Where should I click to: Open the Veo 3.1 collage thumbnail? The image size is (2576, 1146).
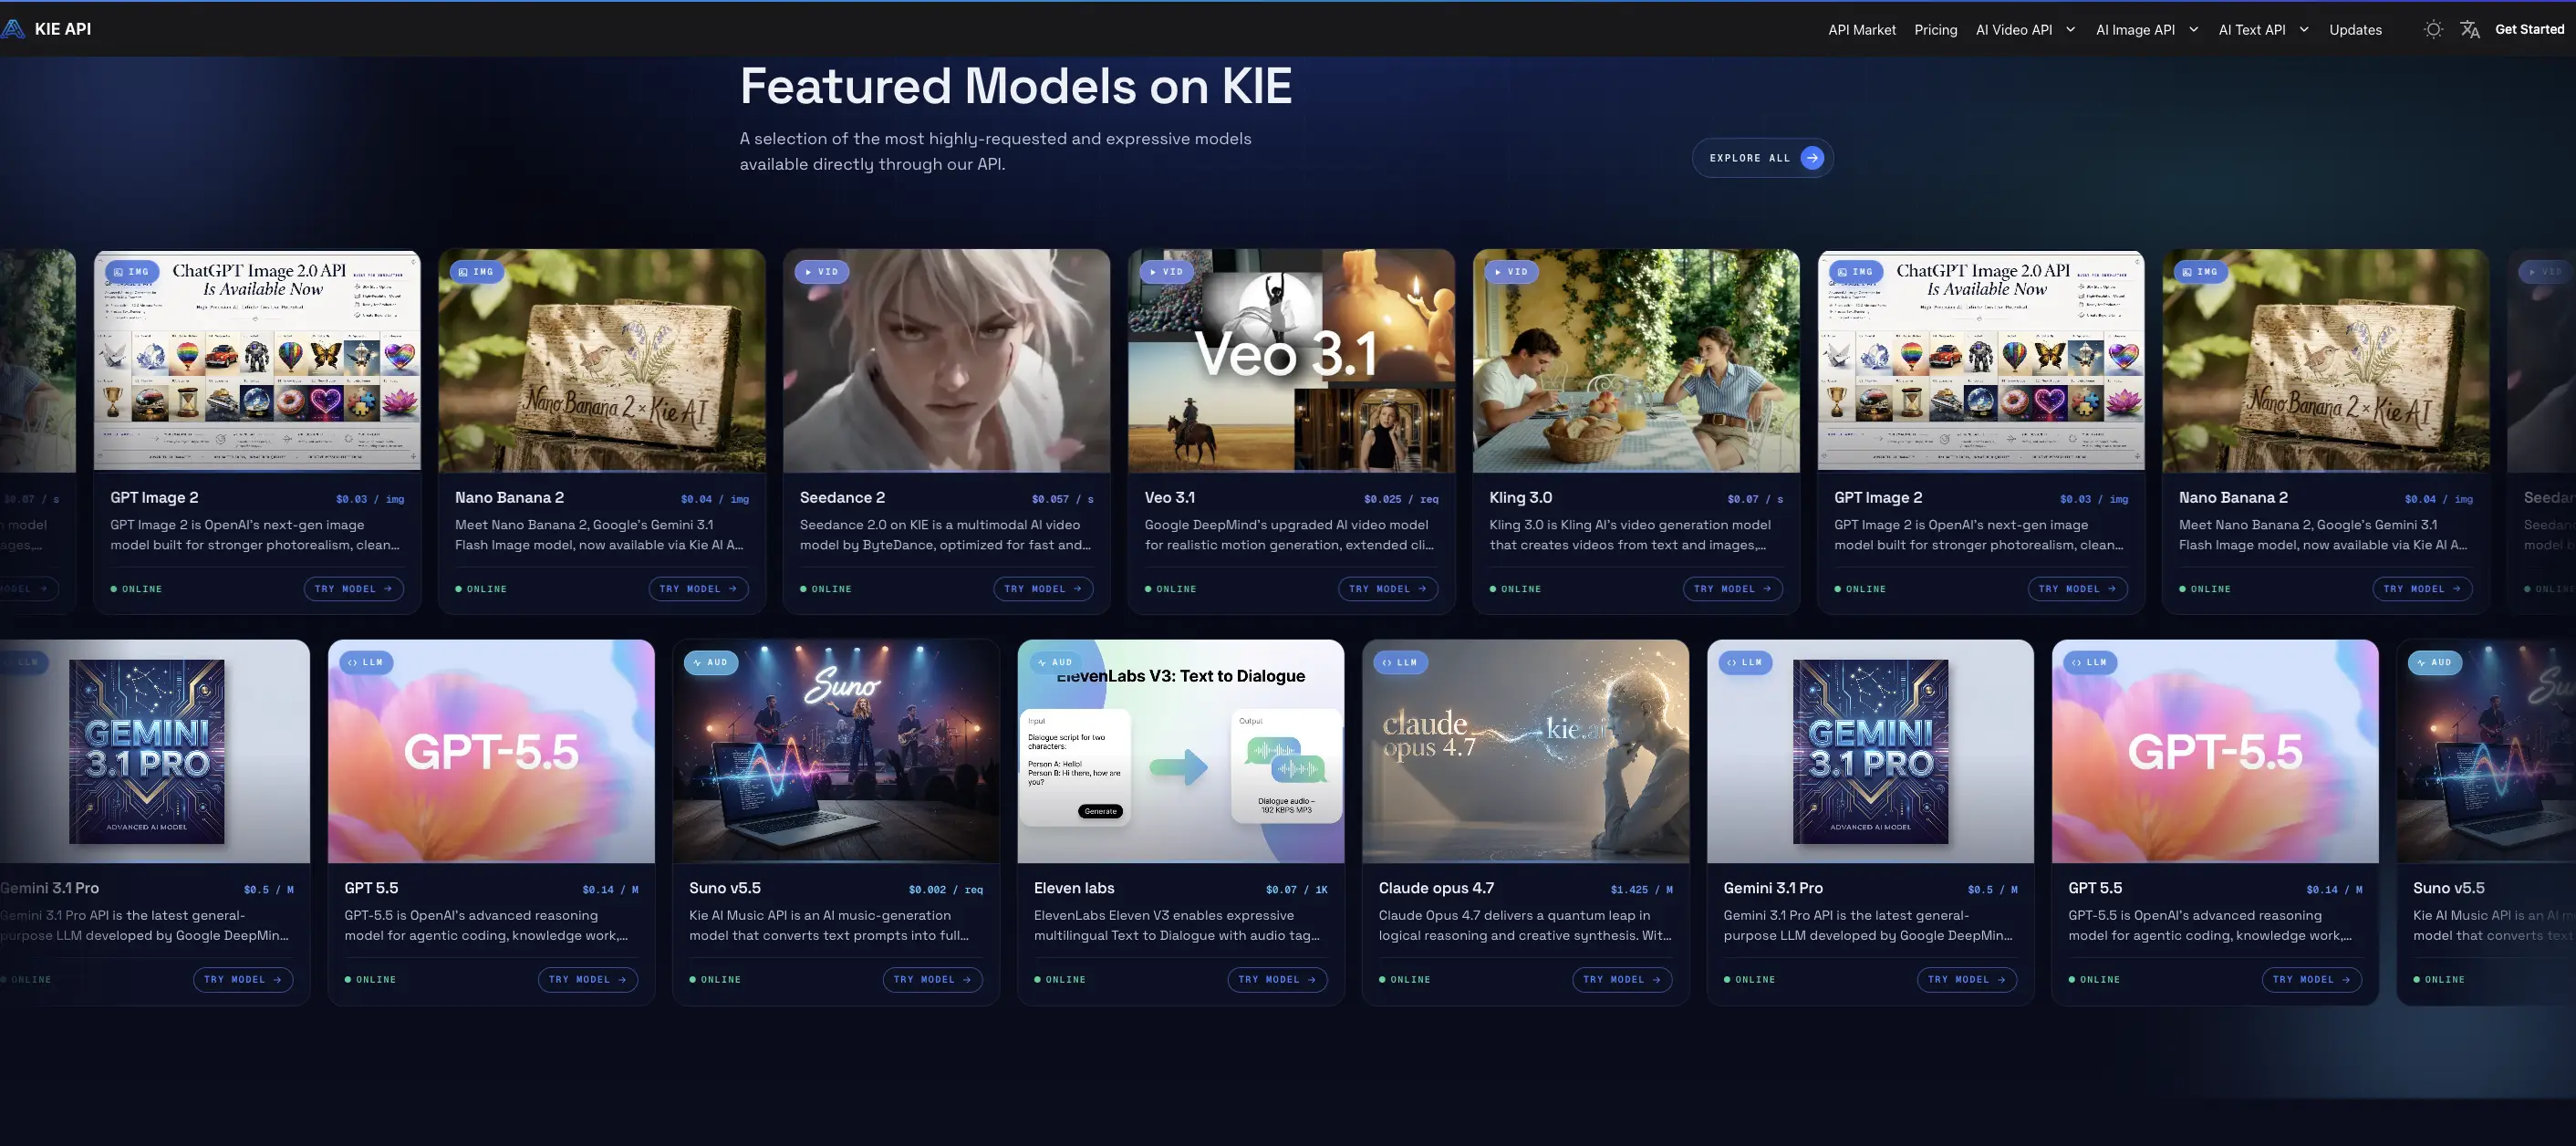click(1291, 360)
